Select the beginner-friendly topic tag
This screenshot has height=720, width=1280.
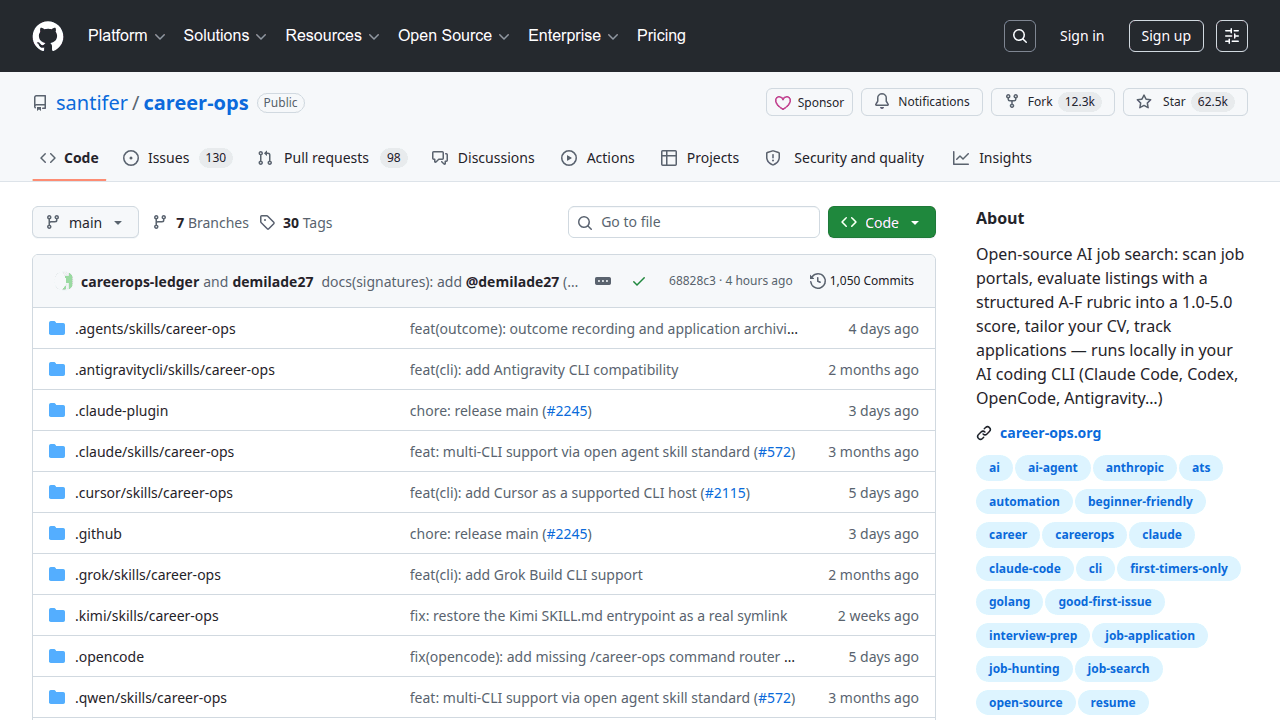[x=1141, y=502]
